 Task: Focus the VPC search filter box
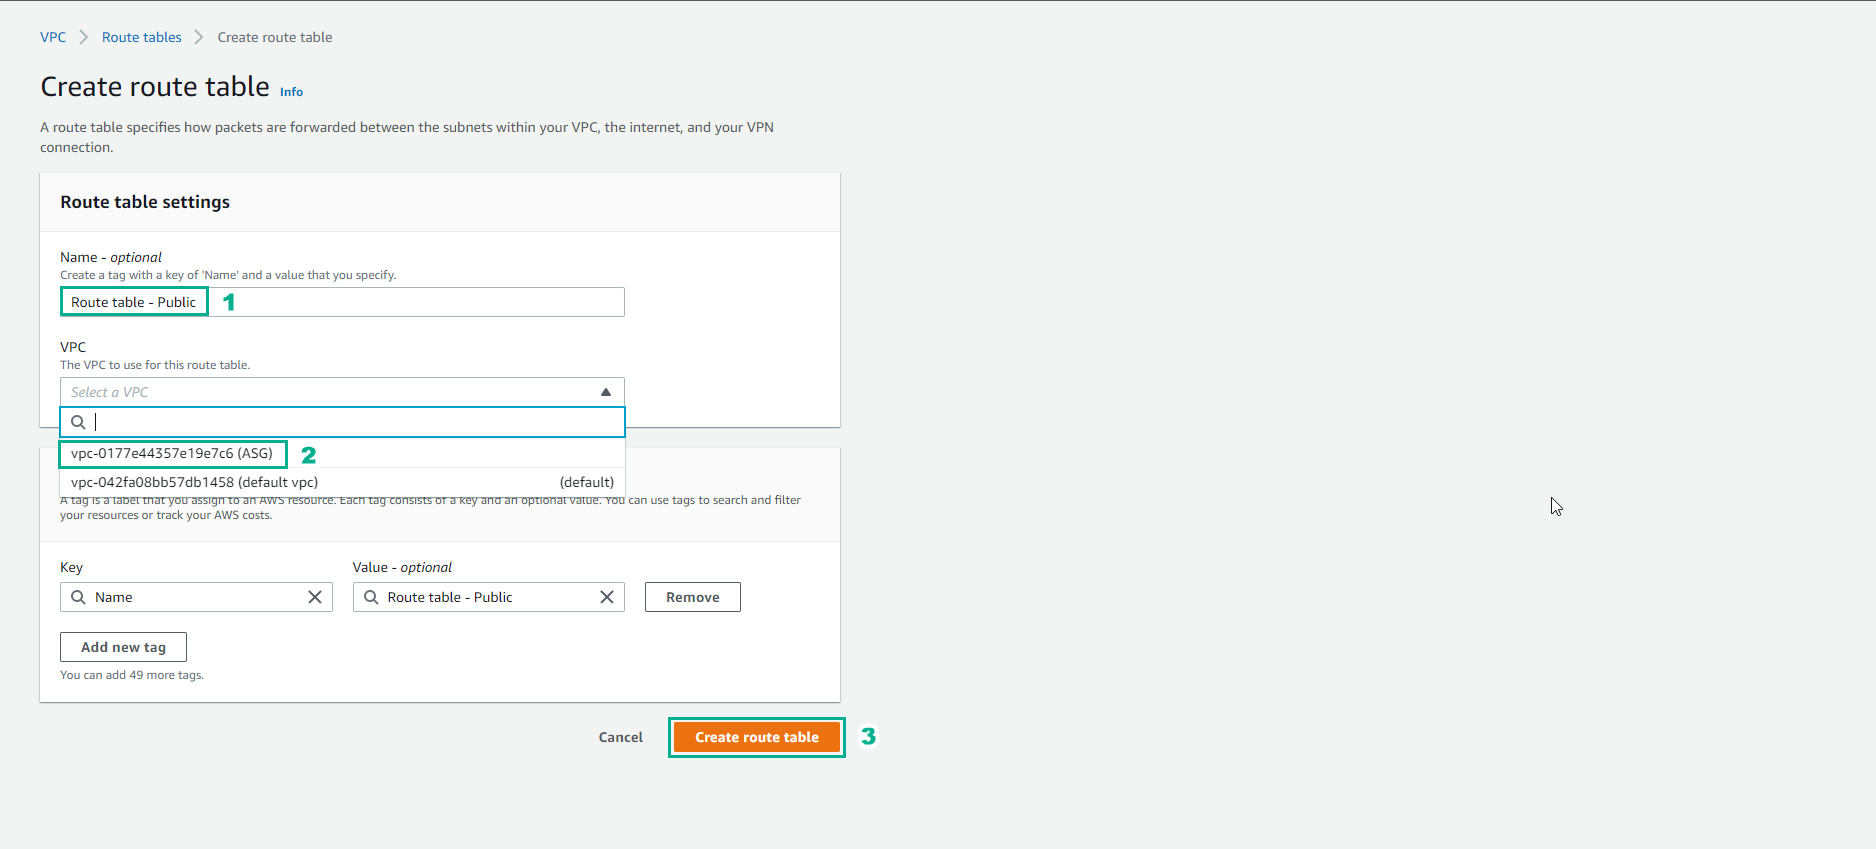coord(342,422)
